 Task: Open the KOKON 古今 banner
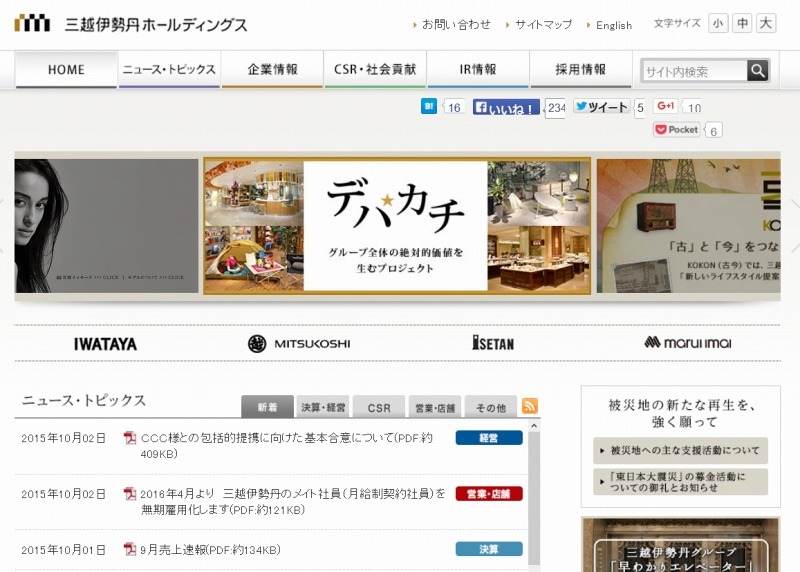point(688,226)
